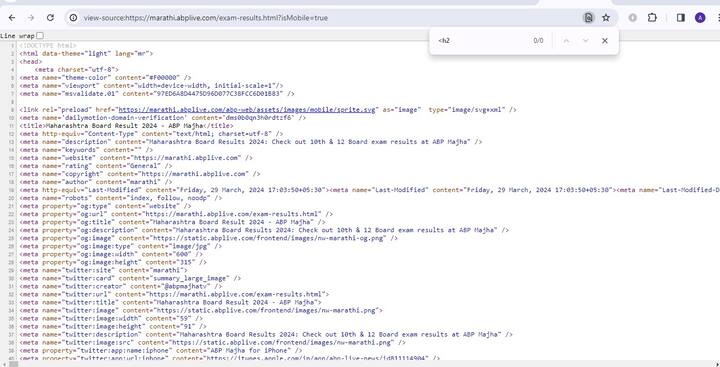720x367 pixels.
Task: Jump to previous find result
Action: pos(566,40)
